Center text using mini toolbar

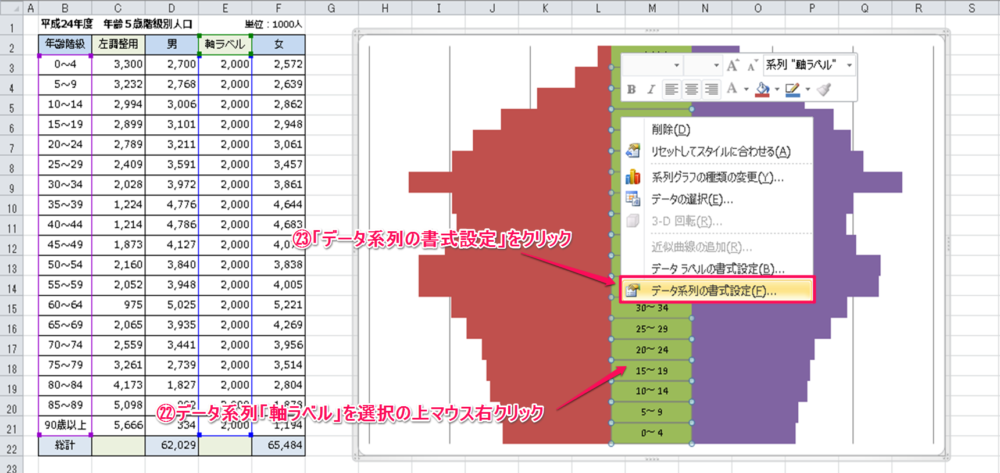pos(691,89)
